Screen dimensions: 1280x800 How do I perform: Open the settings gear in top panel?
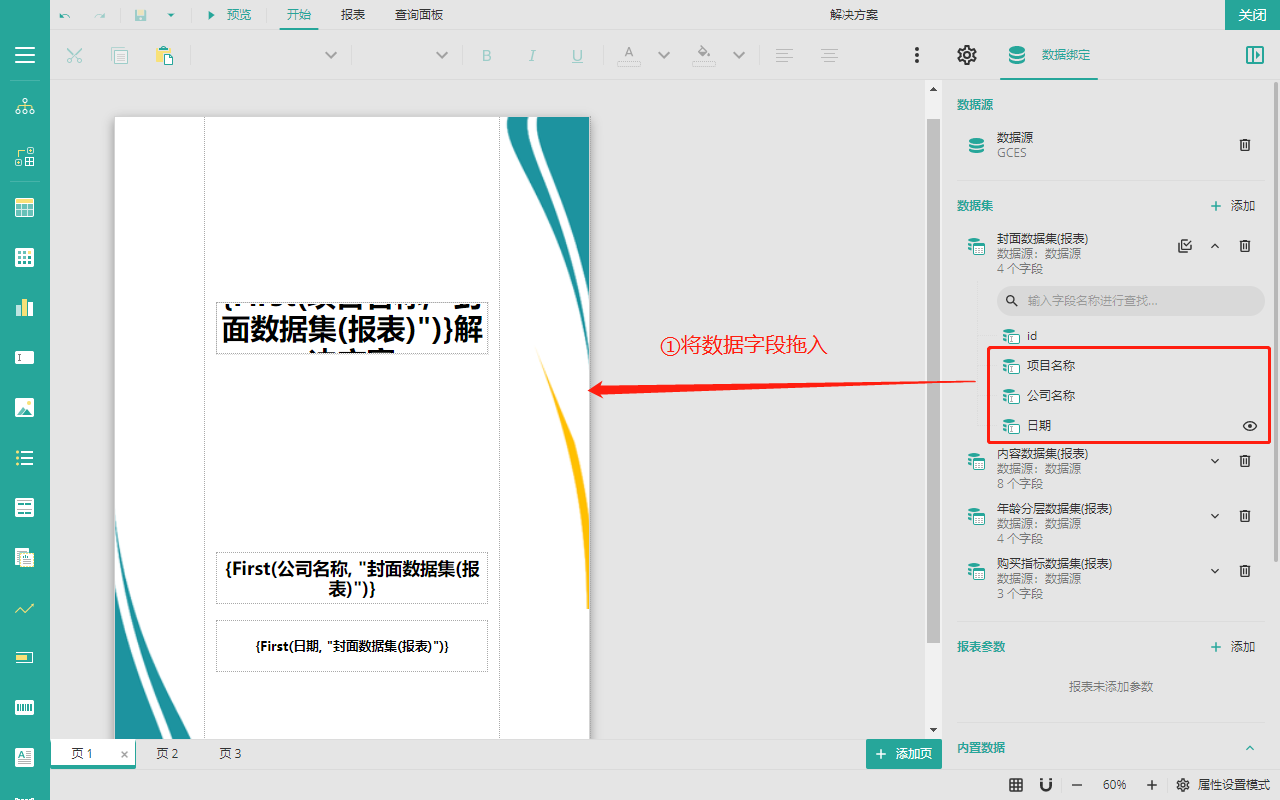(x=966, y=55)
